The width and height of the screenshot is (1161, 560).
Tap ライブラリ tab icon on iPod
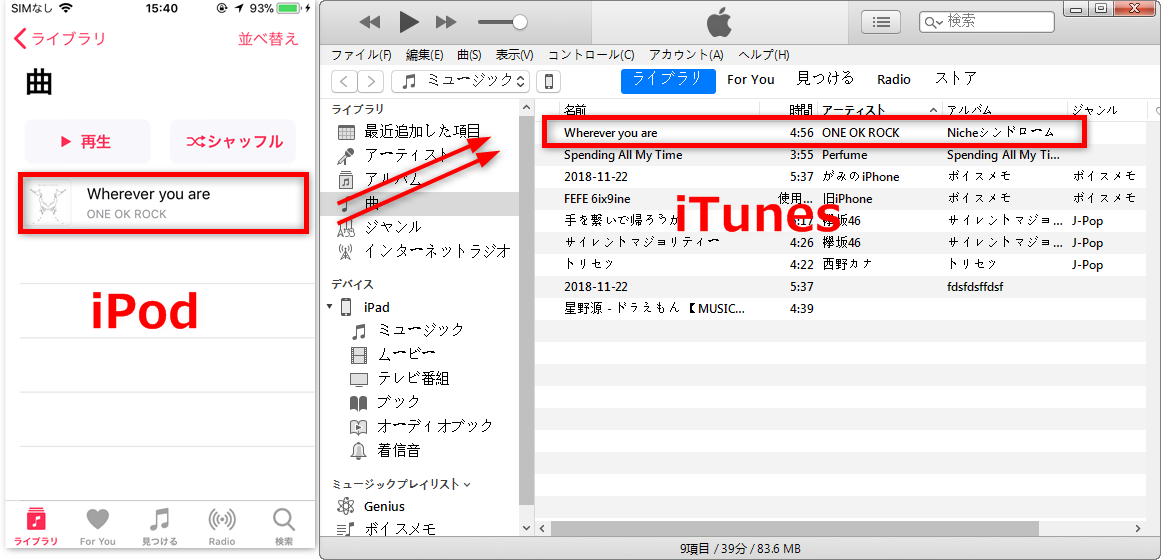[36, 518]
